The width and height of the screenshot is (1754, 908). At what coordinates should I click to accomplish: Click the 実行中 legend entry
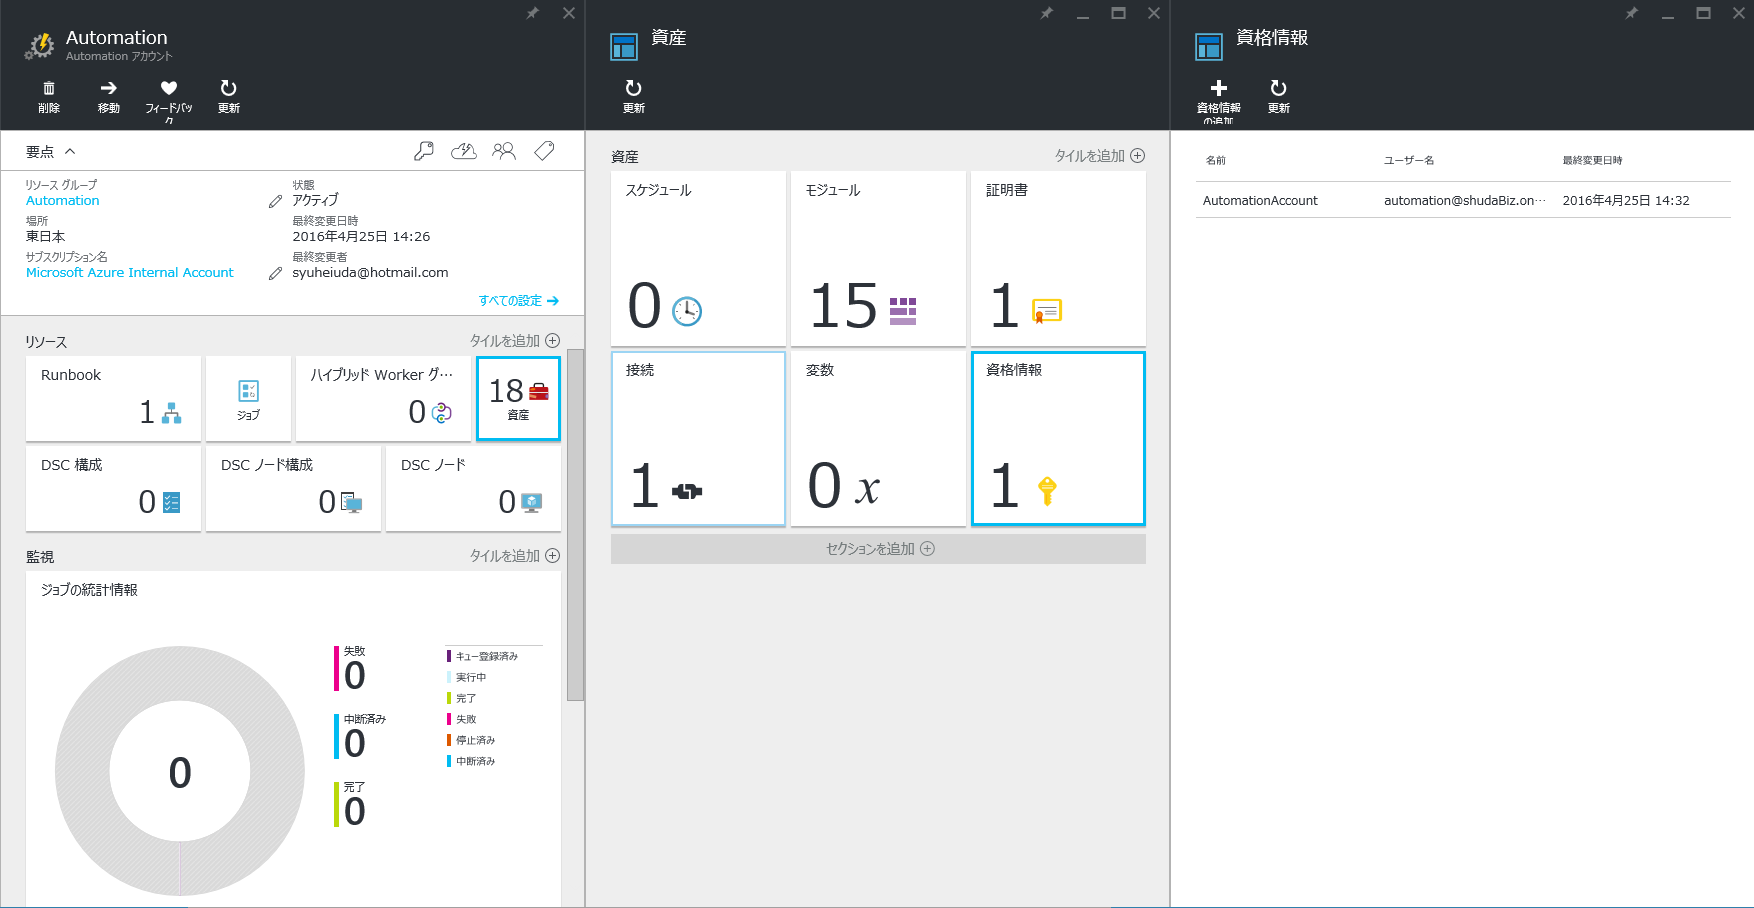click(466, 677)
